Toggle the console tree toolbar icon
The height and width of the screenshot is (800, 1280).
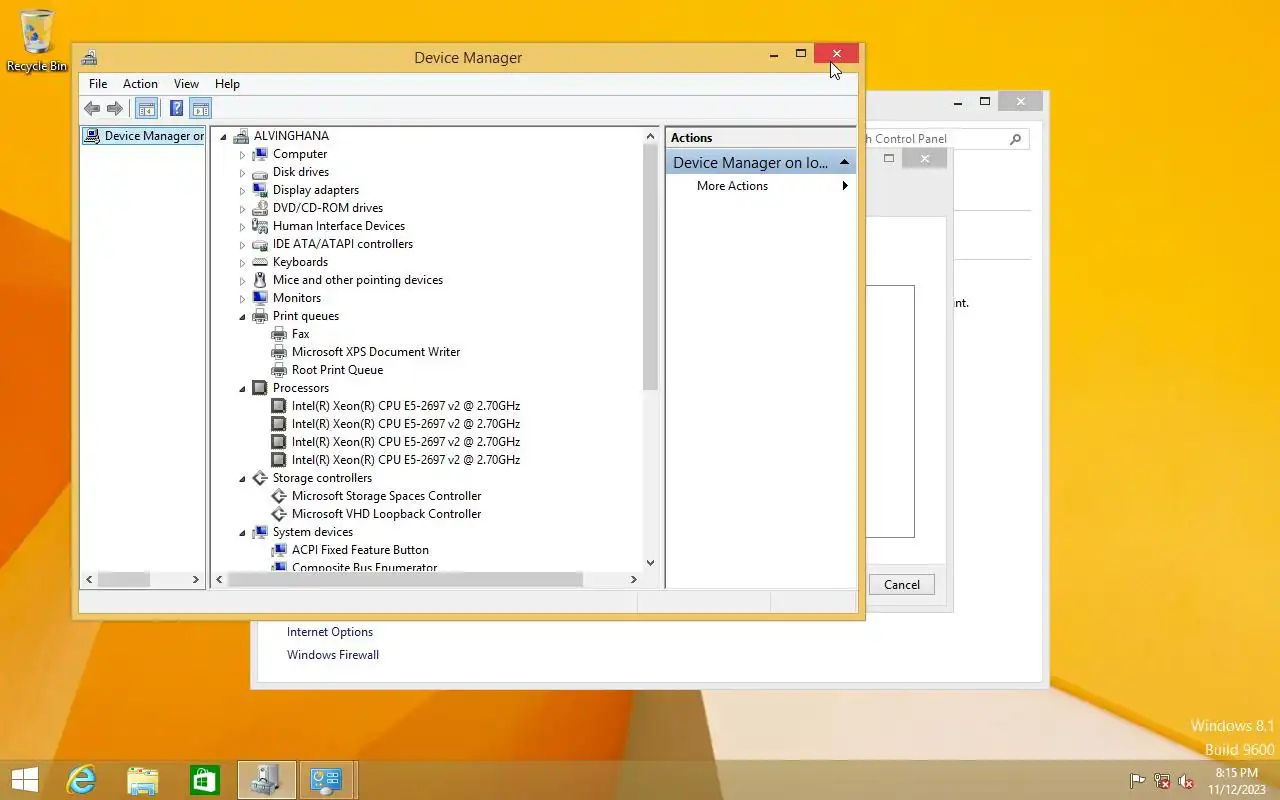point(146,109)
